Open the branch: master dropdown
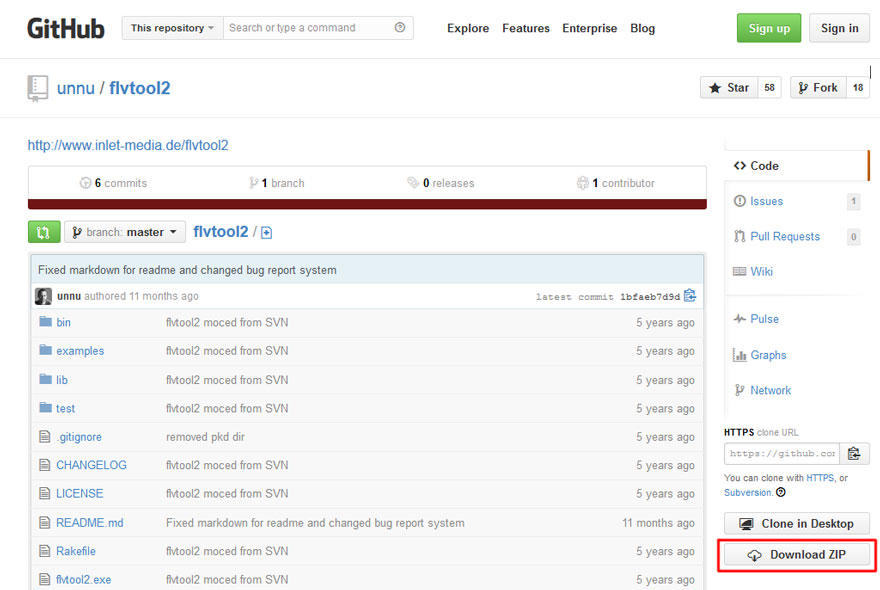 (125, 232)
